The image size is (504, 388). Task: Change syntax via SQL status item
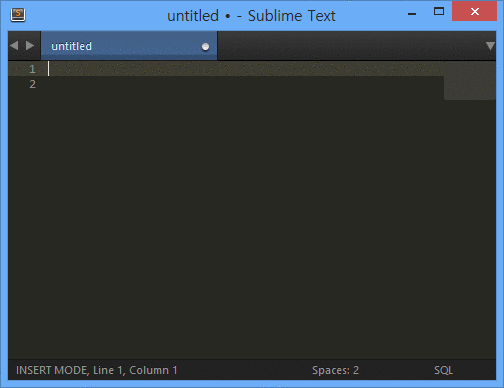point(443,370)
